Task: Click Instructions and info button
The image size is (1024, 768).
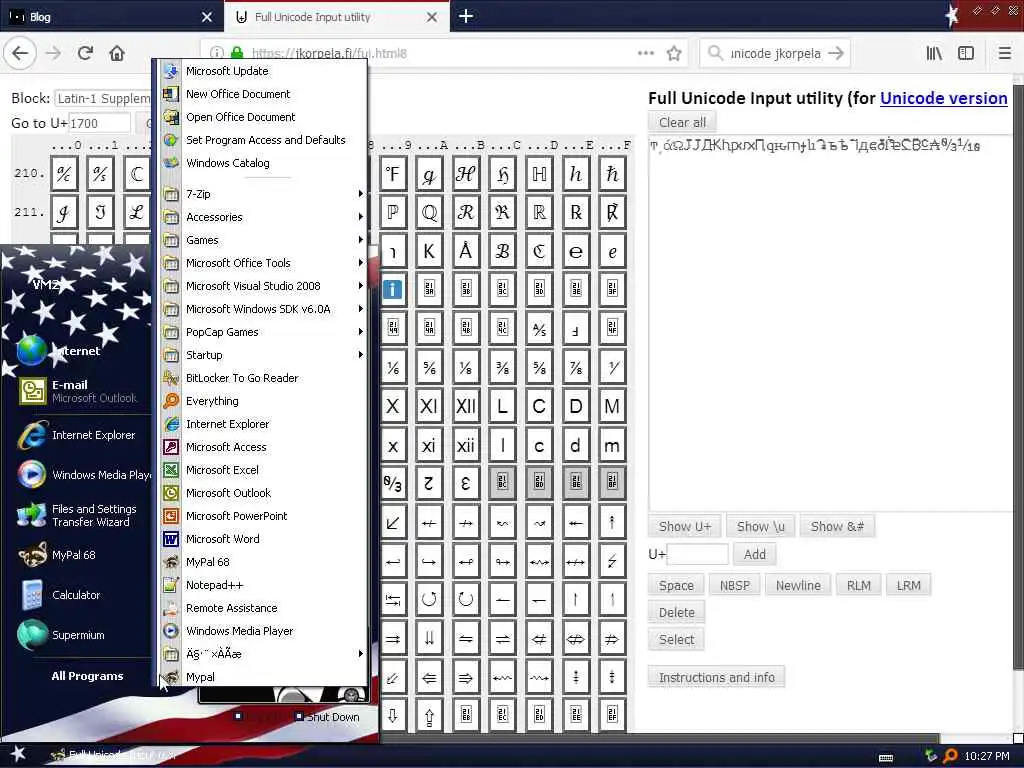Action: coord(716,677)
